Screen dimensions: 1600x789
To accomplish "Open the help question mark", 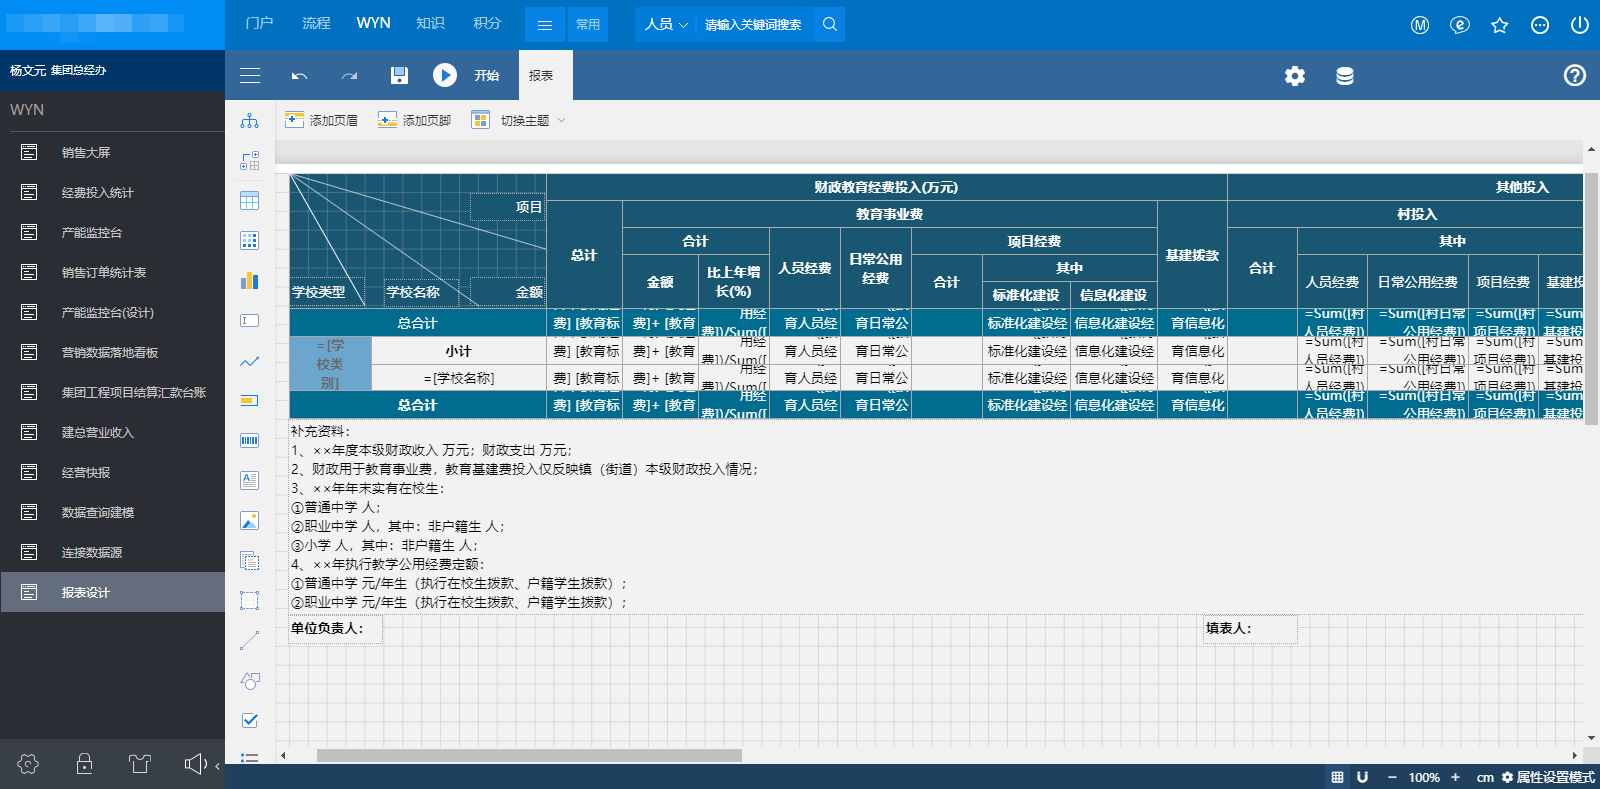I will [1575, 75].
